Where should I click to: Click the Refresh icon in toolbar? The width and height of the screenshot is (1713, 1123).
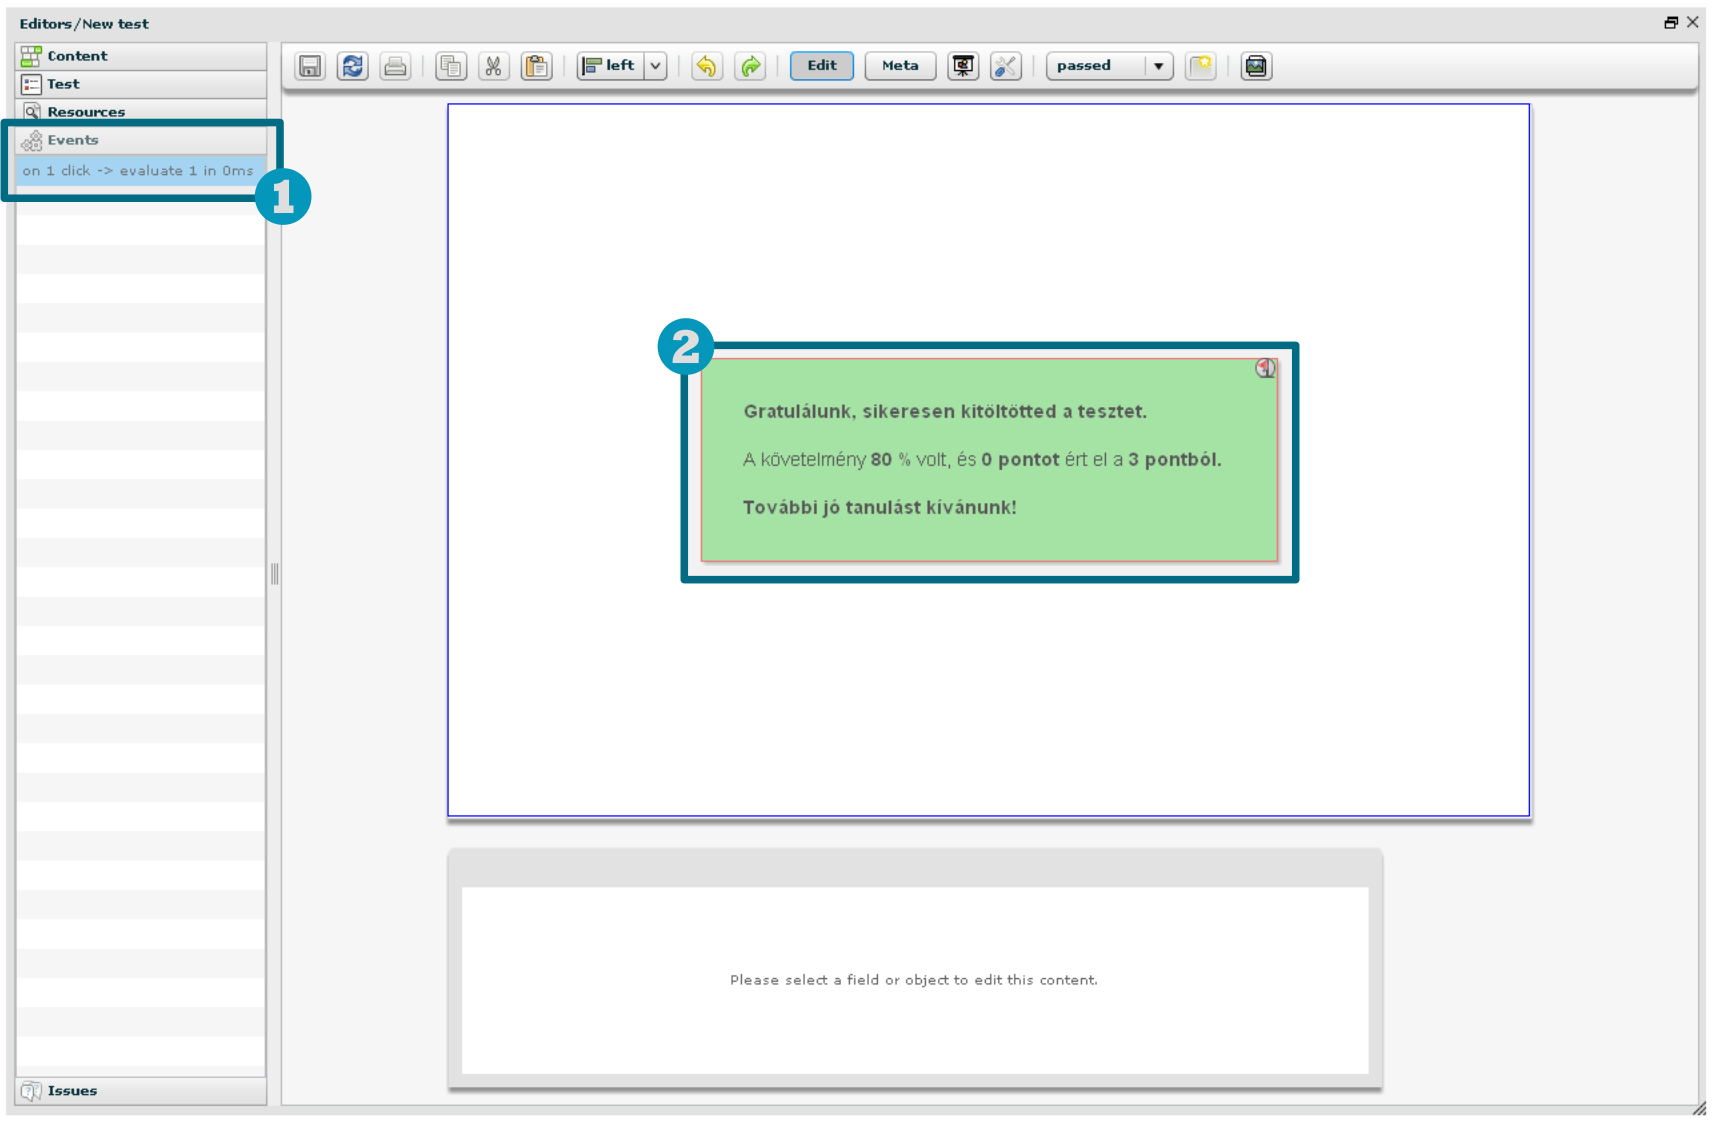point(353,66)
